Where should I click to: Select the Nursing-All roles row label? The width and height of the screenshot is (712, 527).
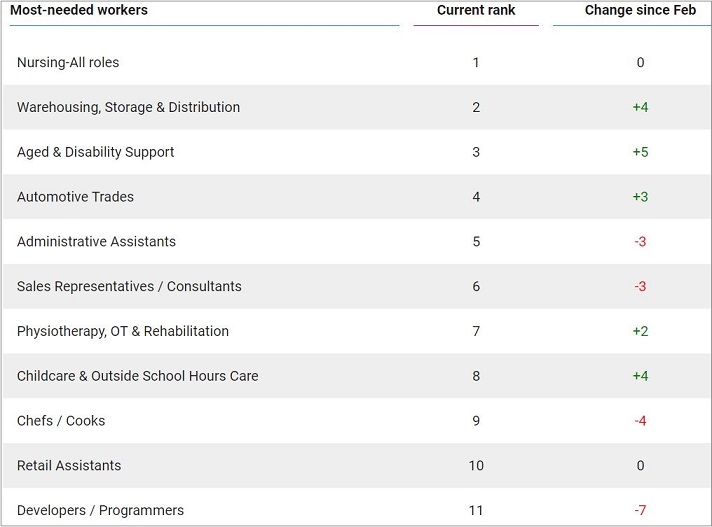[68, 62]
